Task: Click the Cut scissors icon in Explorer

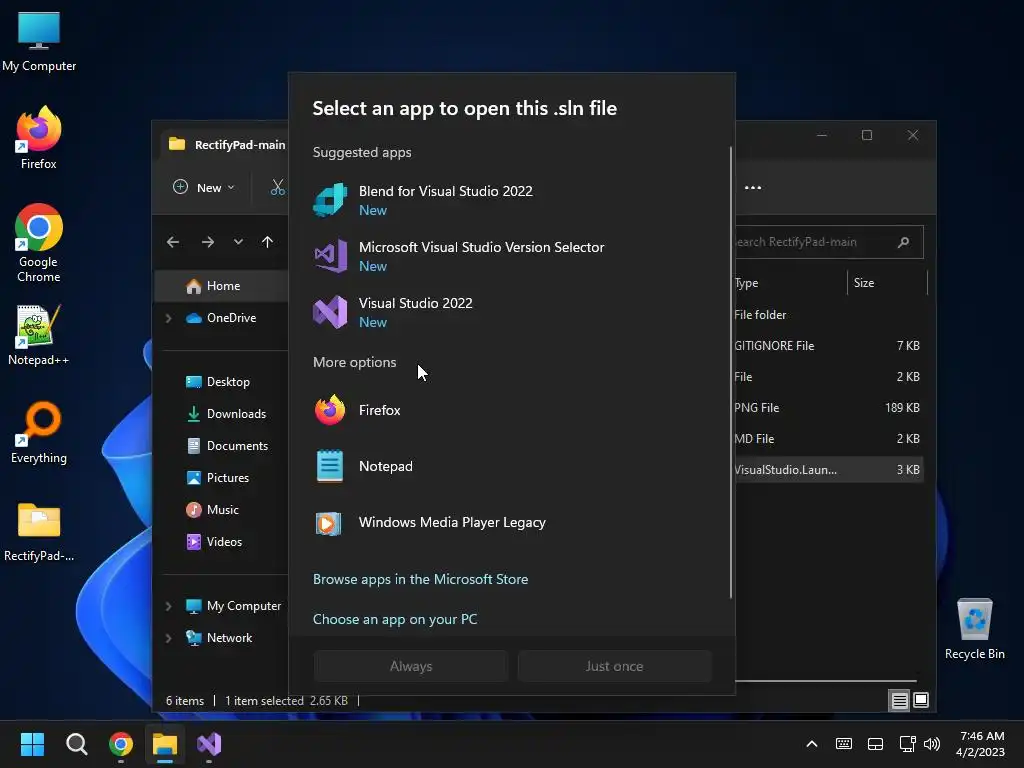Action: coord(278,187)
